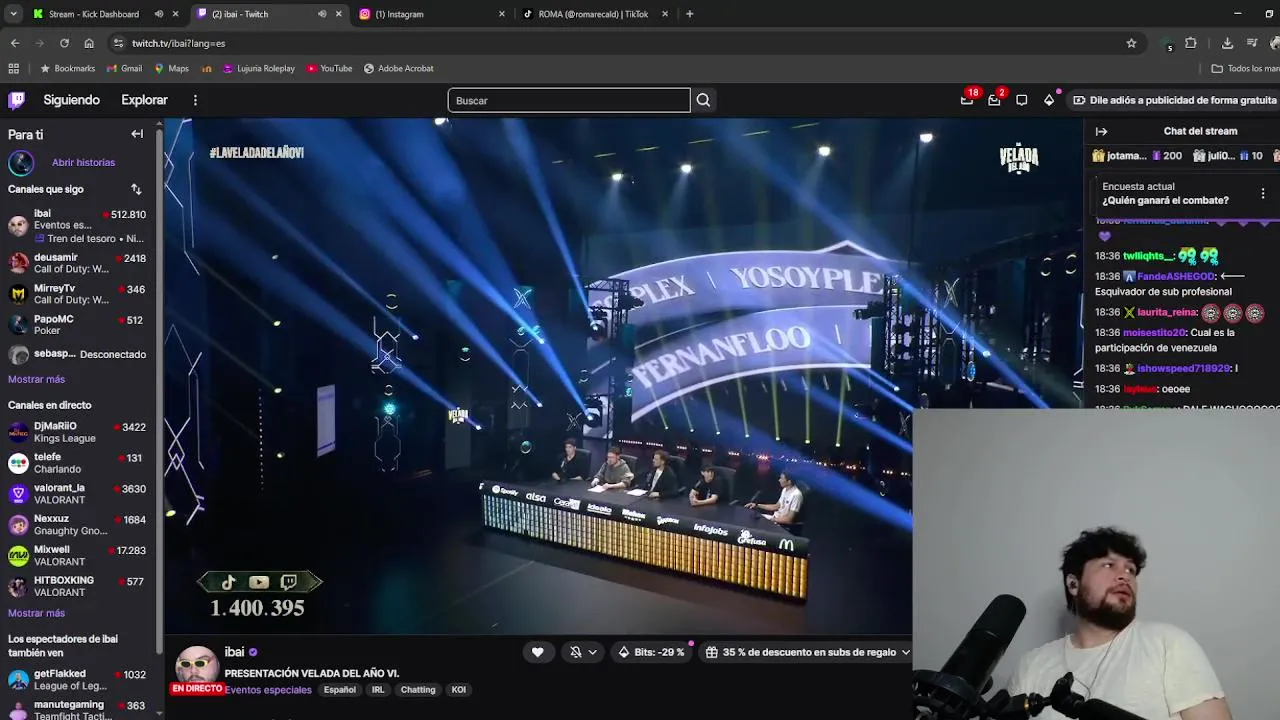Show more followed channels link
The height and width of the screenshot is (720, 1280).
36,379
